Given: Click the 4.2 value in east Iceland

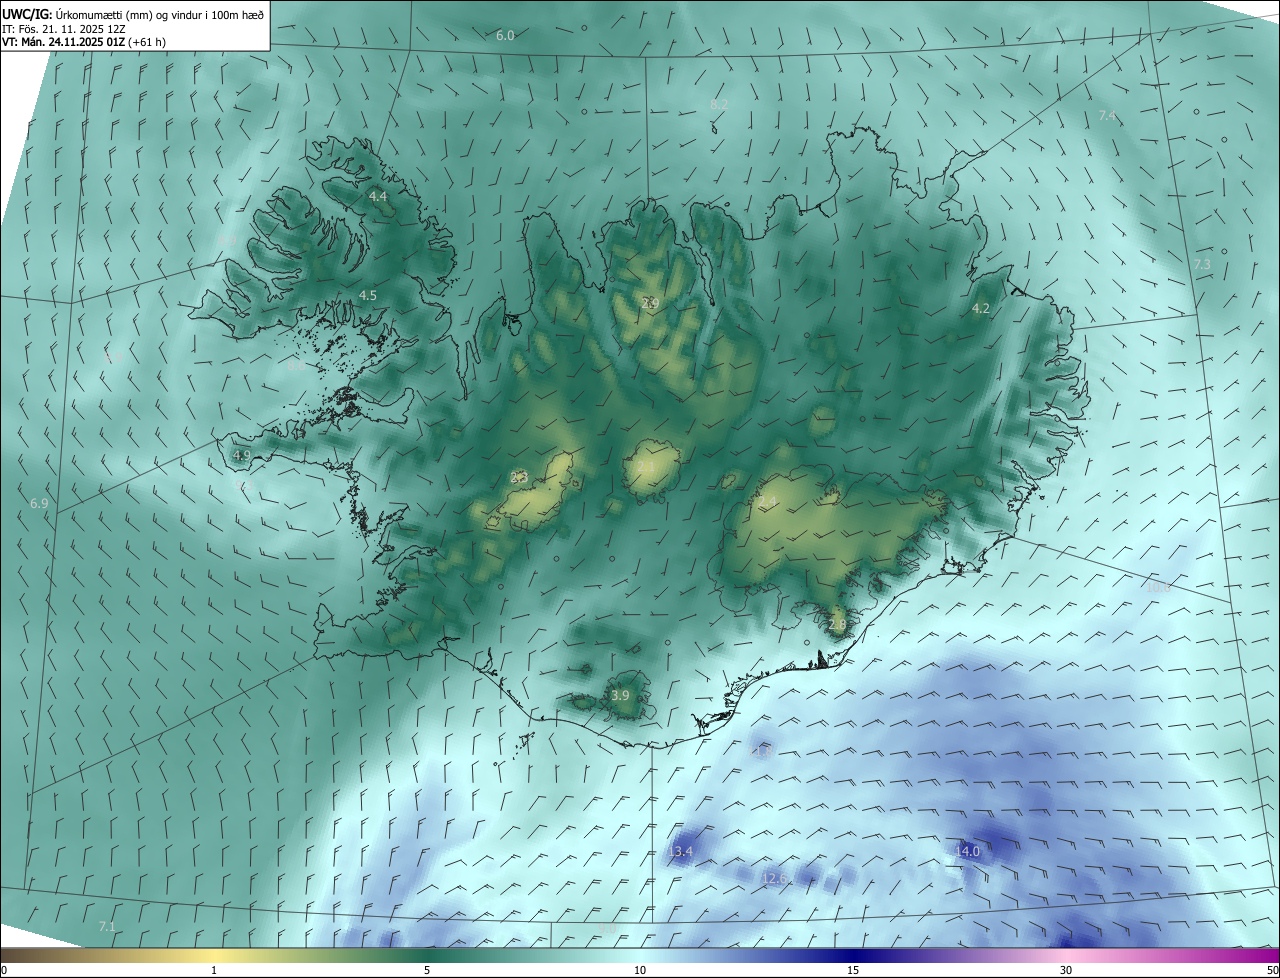Looking at the screenshot, I should (981, 309).
